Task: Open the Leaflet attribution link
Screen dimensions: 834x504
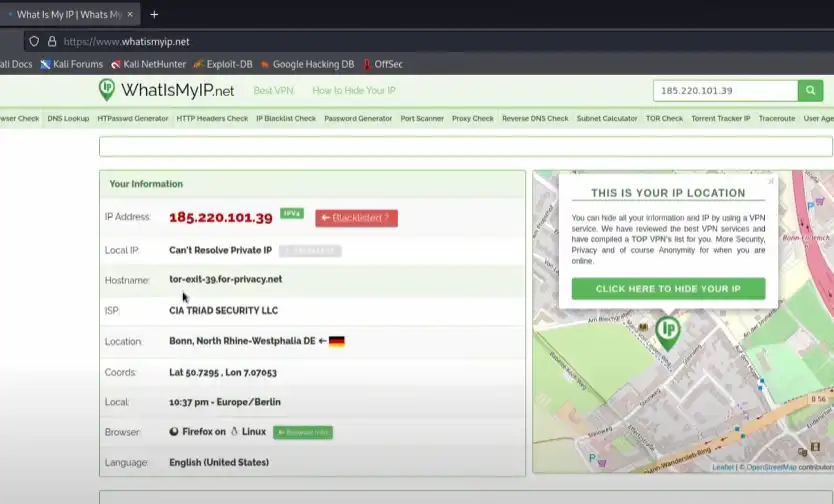Action: (723, 467)
